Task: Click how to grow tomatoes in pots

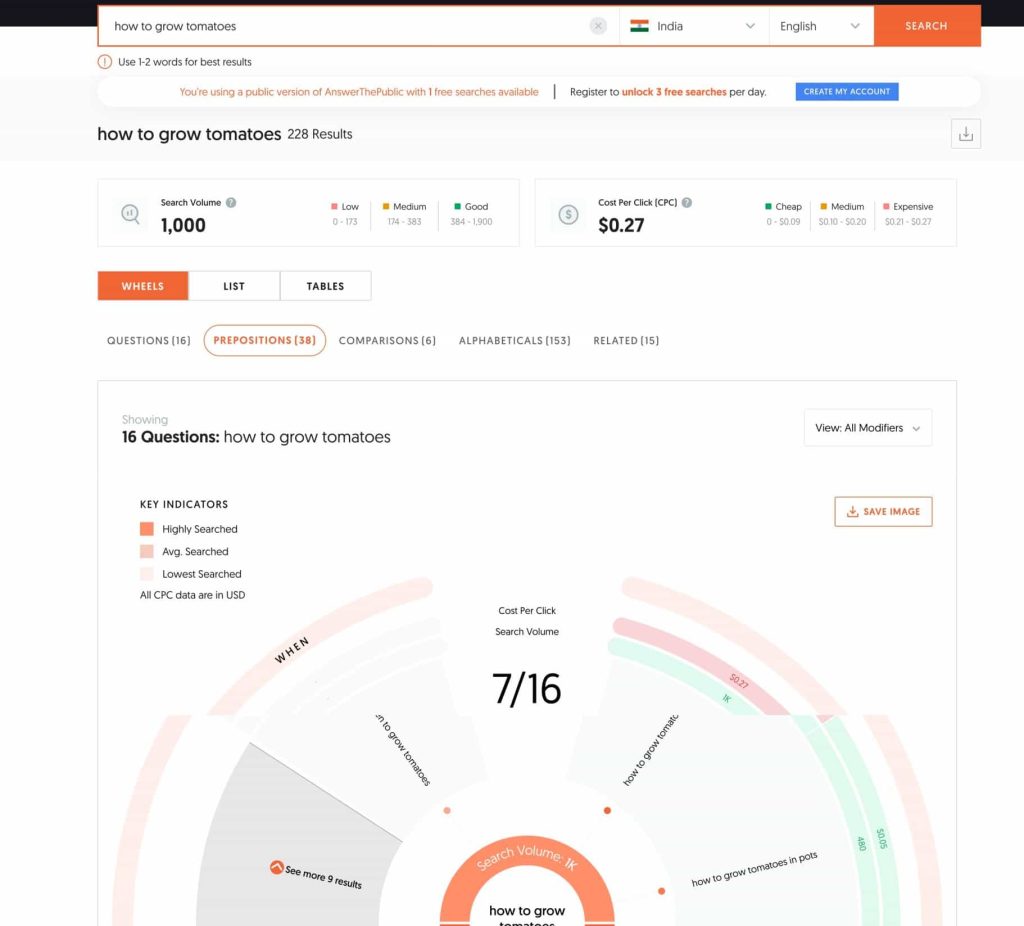Action: [754, 869]
